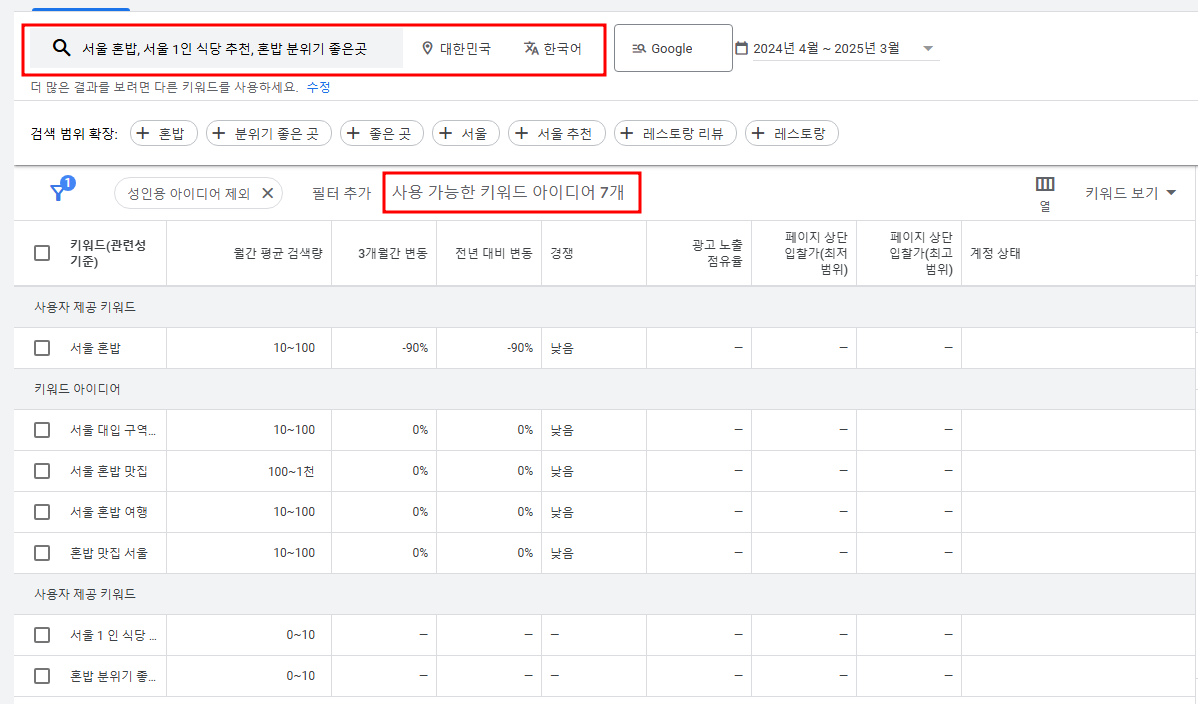Image resolution: width=1198 pixels, height=704 pixels.
Task: Click 필터 추가 to add filter
Action: tap(341, 193)
